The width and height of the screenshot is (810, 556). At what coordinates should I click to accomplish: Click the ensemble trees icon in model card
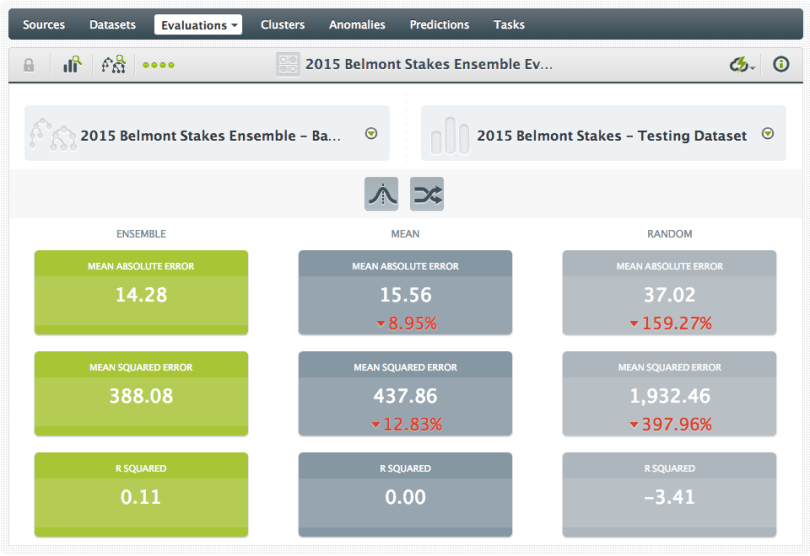[52, 134]
